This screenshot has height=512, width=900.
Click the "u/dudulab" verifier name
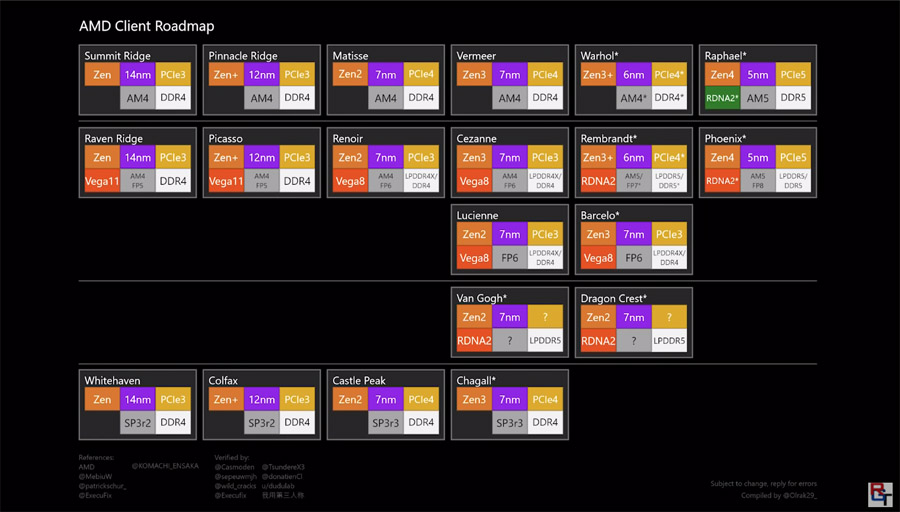pos(278,486)
